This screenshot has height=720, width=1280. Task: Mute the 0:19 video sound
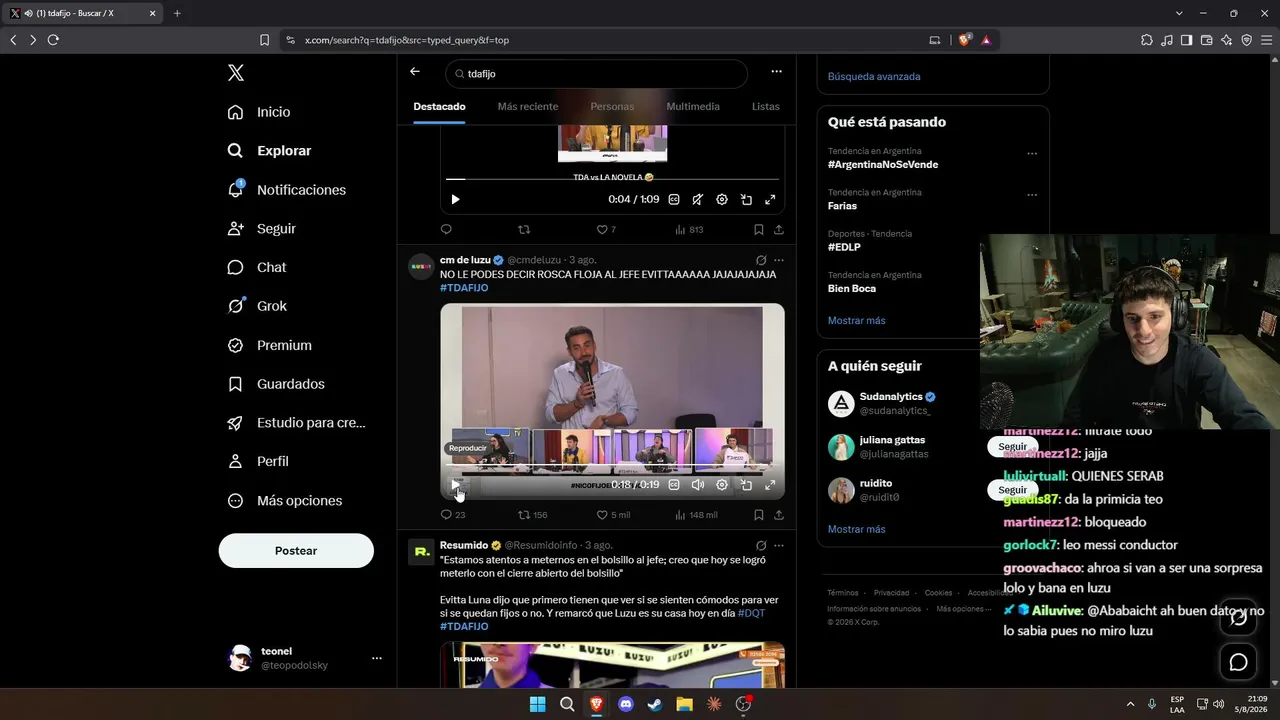(x=697, y=485)
